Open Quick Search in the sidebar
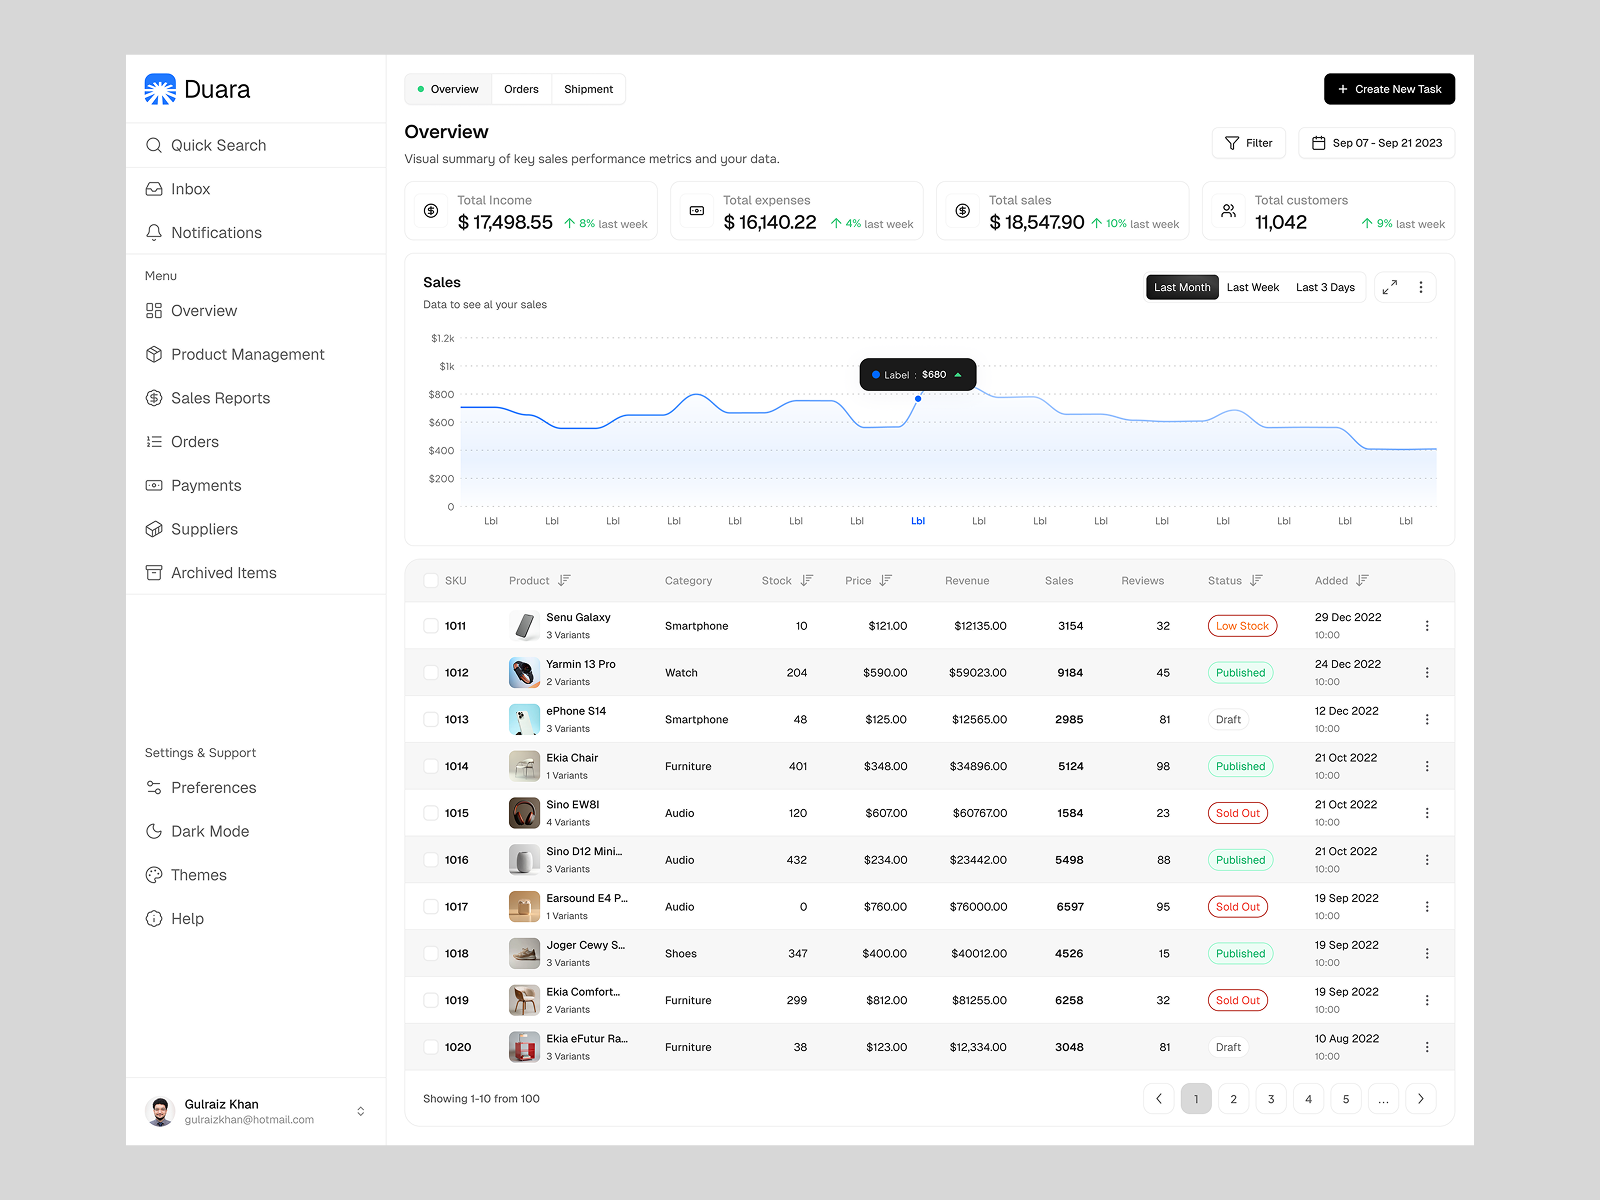1600x1200 pixels. (216, 145)
